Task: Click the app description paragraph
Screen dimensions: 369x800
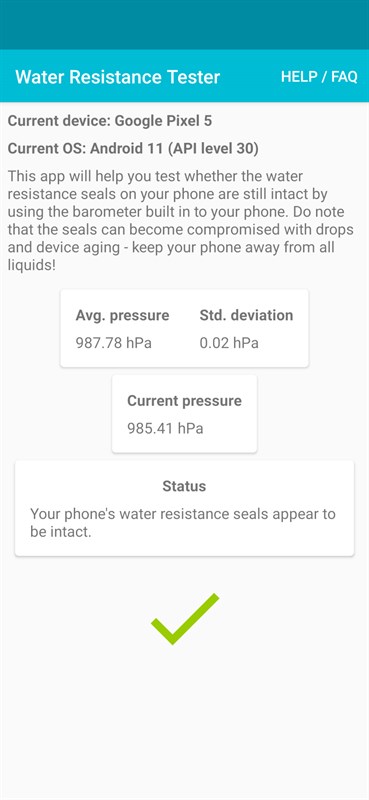Action: coord(181,221)
